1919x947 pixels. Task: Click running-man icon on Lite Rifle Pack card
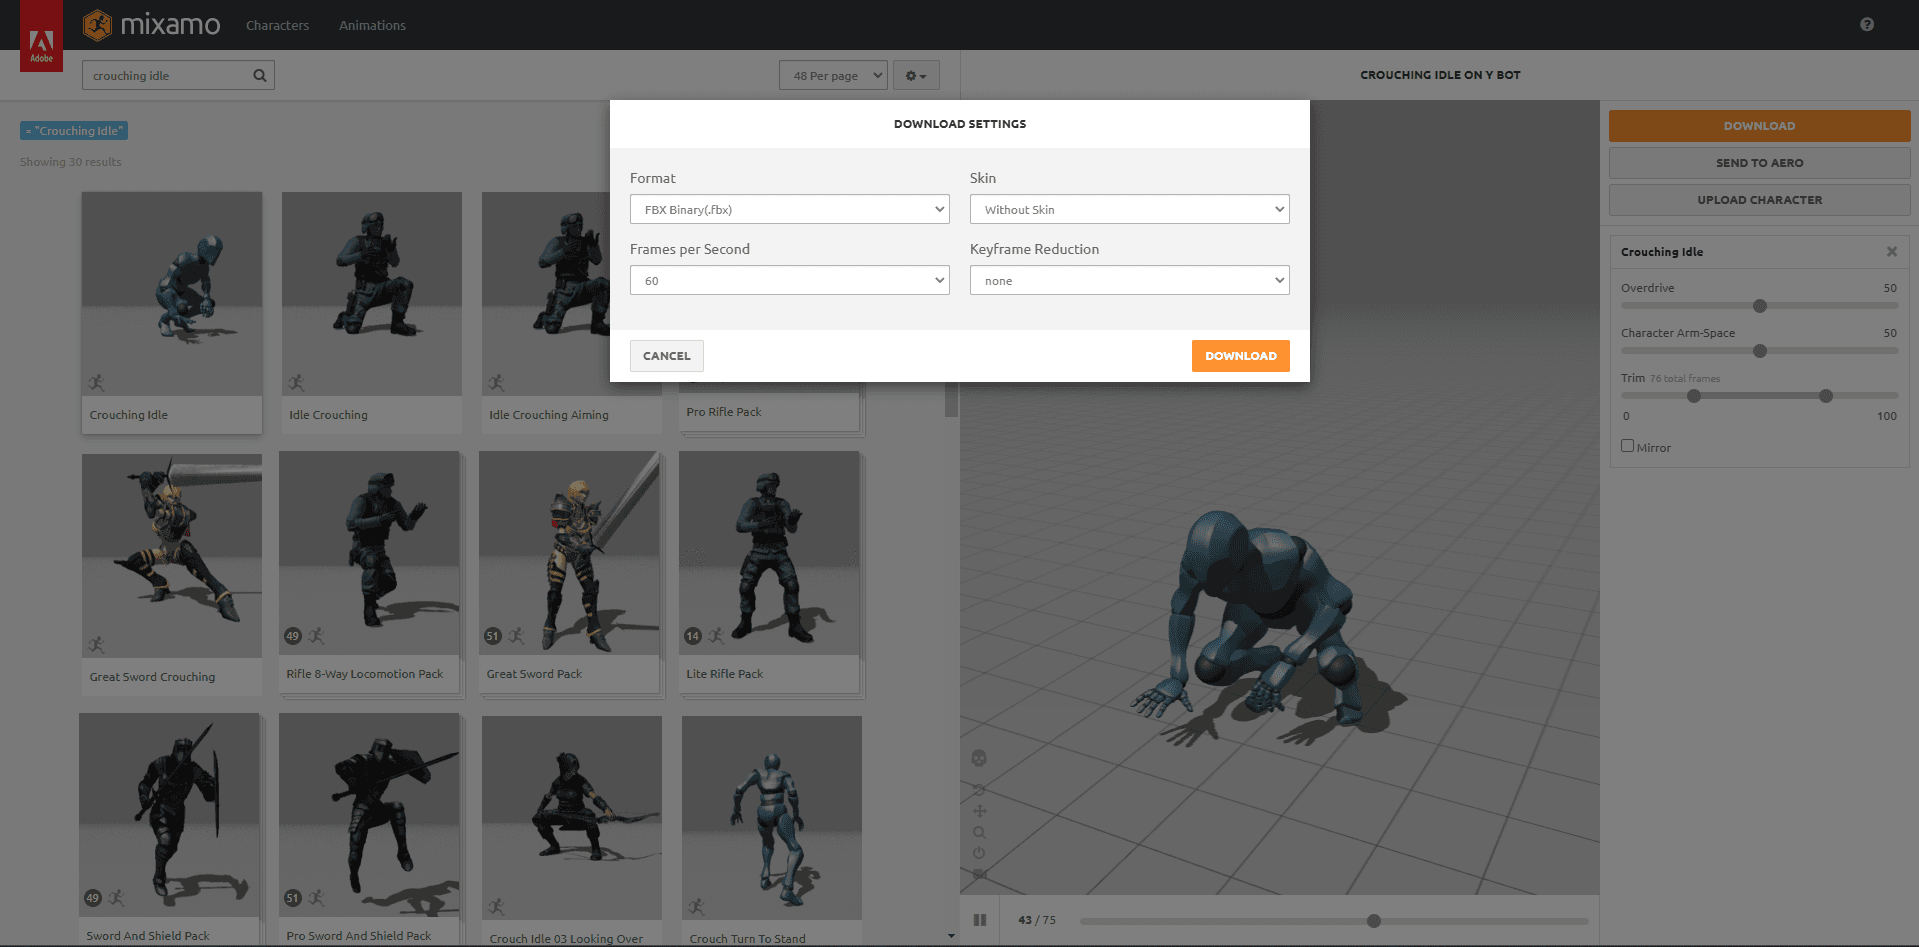pos(716,635)
